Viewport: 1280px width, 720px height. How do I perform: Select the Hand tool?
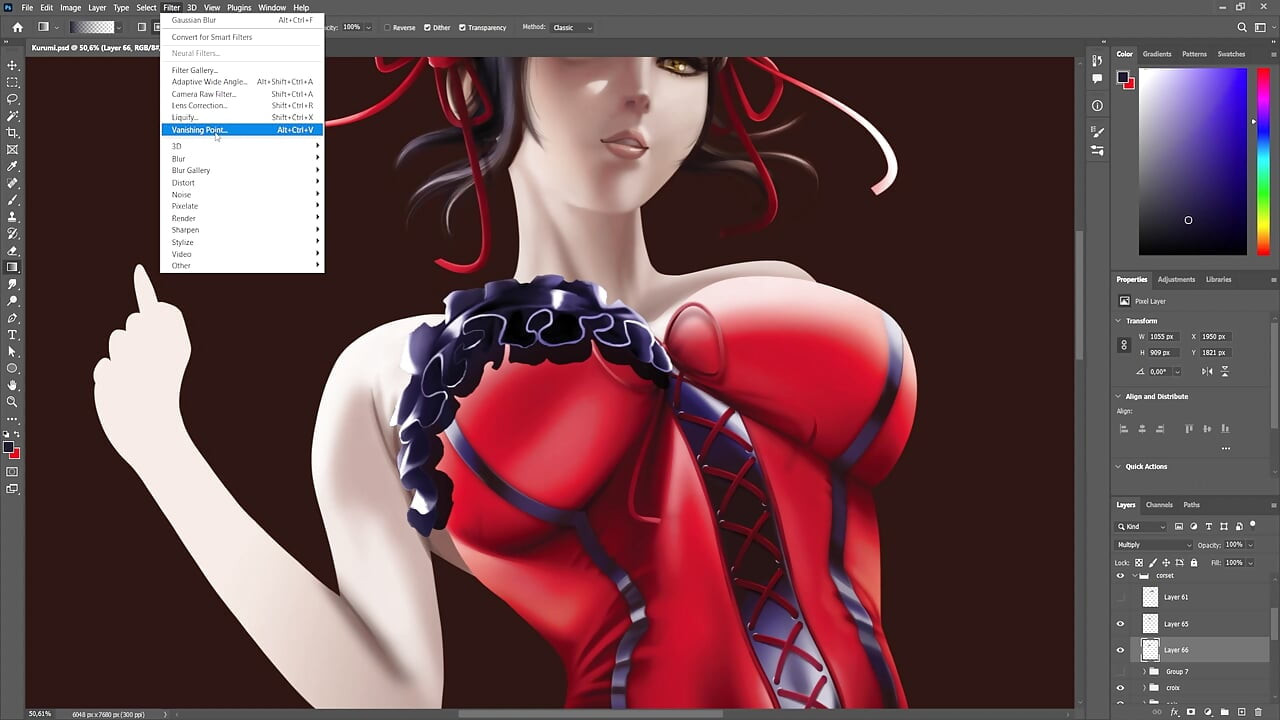click(13, 385)
